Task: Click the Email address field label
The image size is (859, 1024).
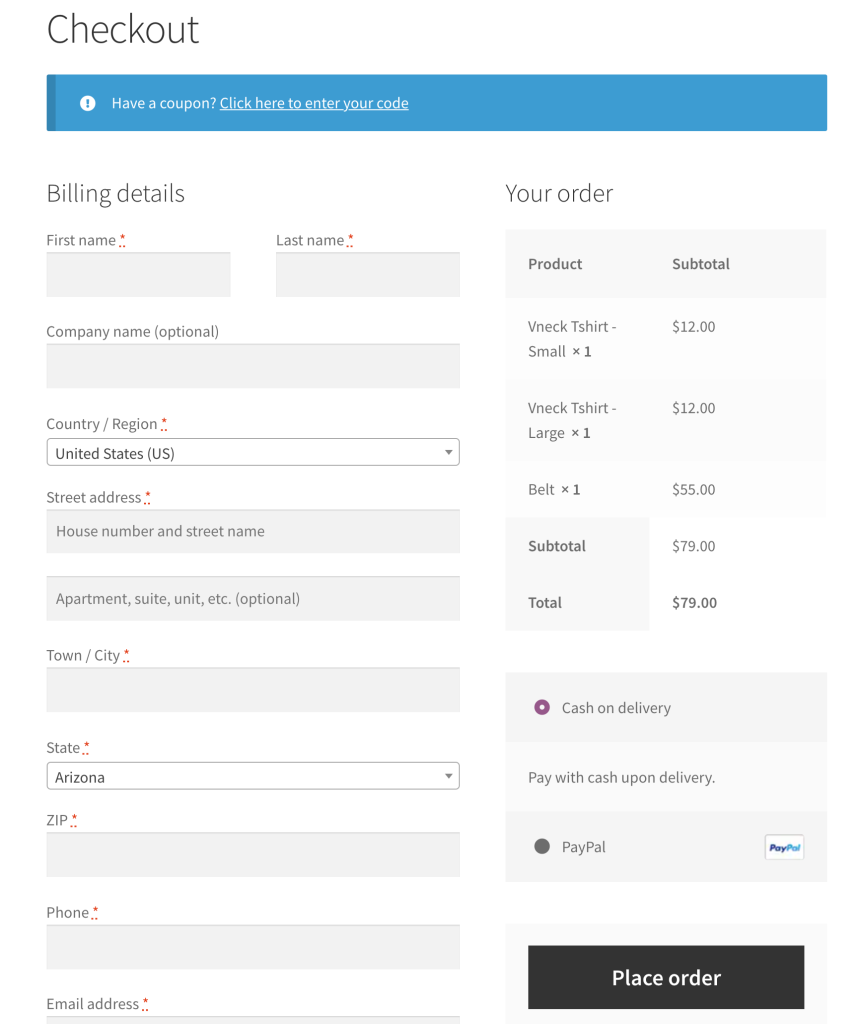Action: tap(93, 1004)
